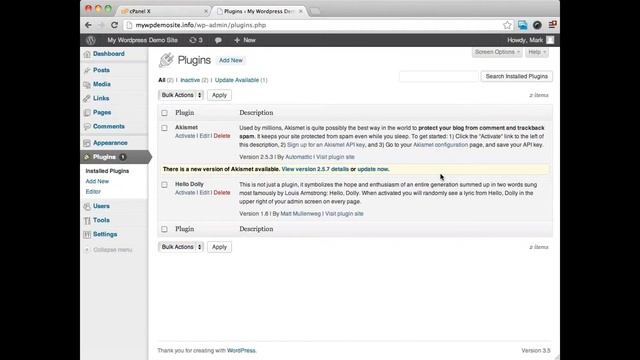
Task: Bookmark page with the star icon
Action: (507, 25)
